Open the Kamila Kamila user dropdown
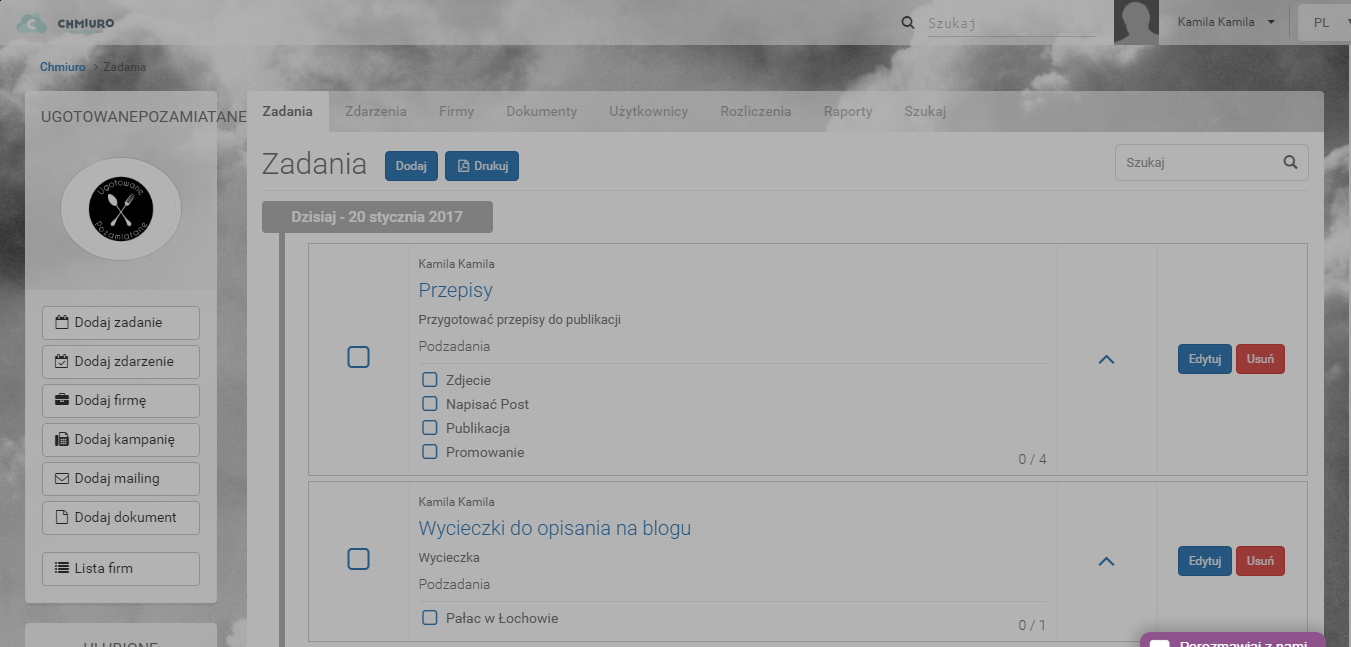Viewport: 1351px width, 647px height. pos(1226,22)
